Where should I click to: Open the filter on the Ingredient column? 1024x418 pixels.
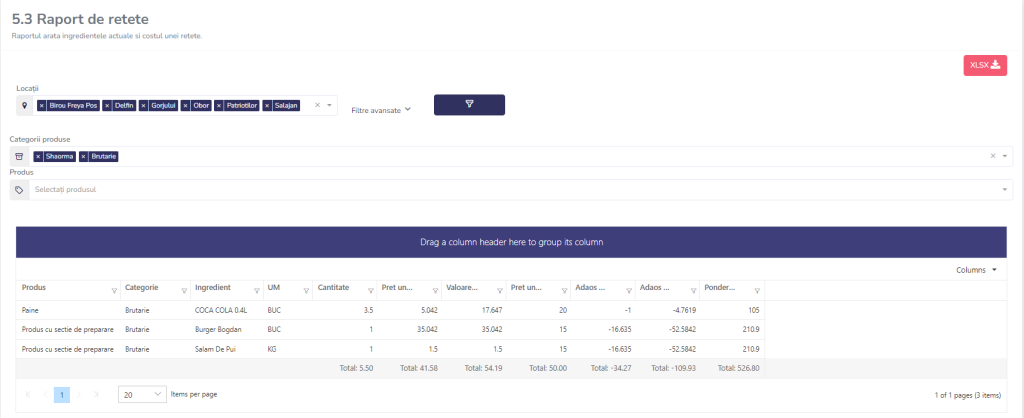tap(254, 290)
